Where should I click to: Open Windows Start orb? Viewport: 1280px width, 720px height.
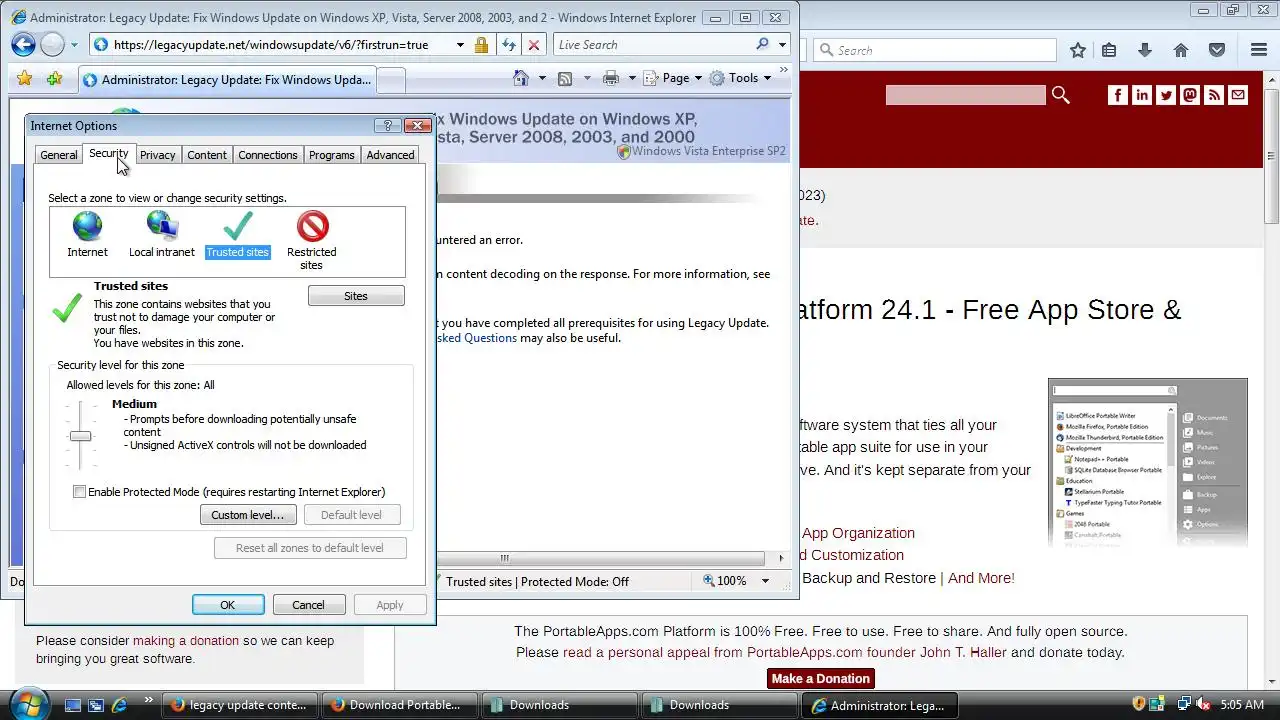(28, 703)
